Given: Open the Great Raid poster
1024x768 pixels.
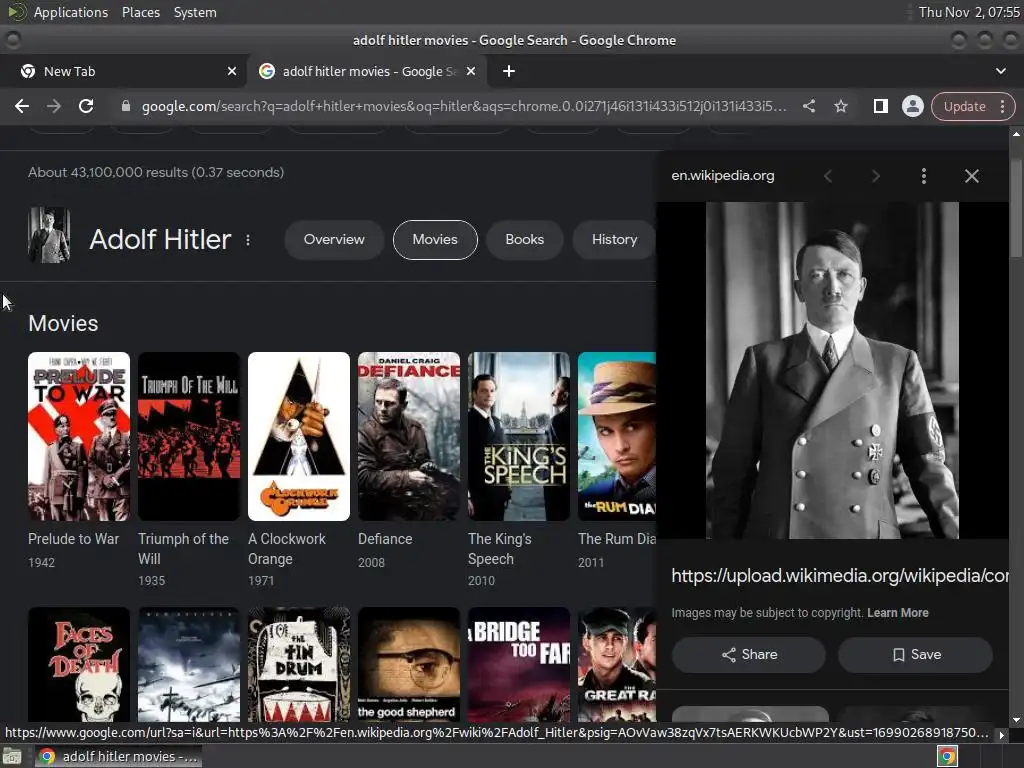Looking at the screenshot, I should 616,664.
